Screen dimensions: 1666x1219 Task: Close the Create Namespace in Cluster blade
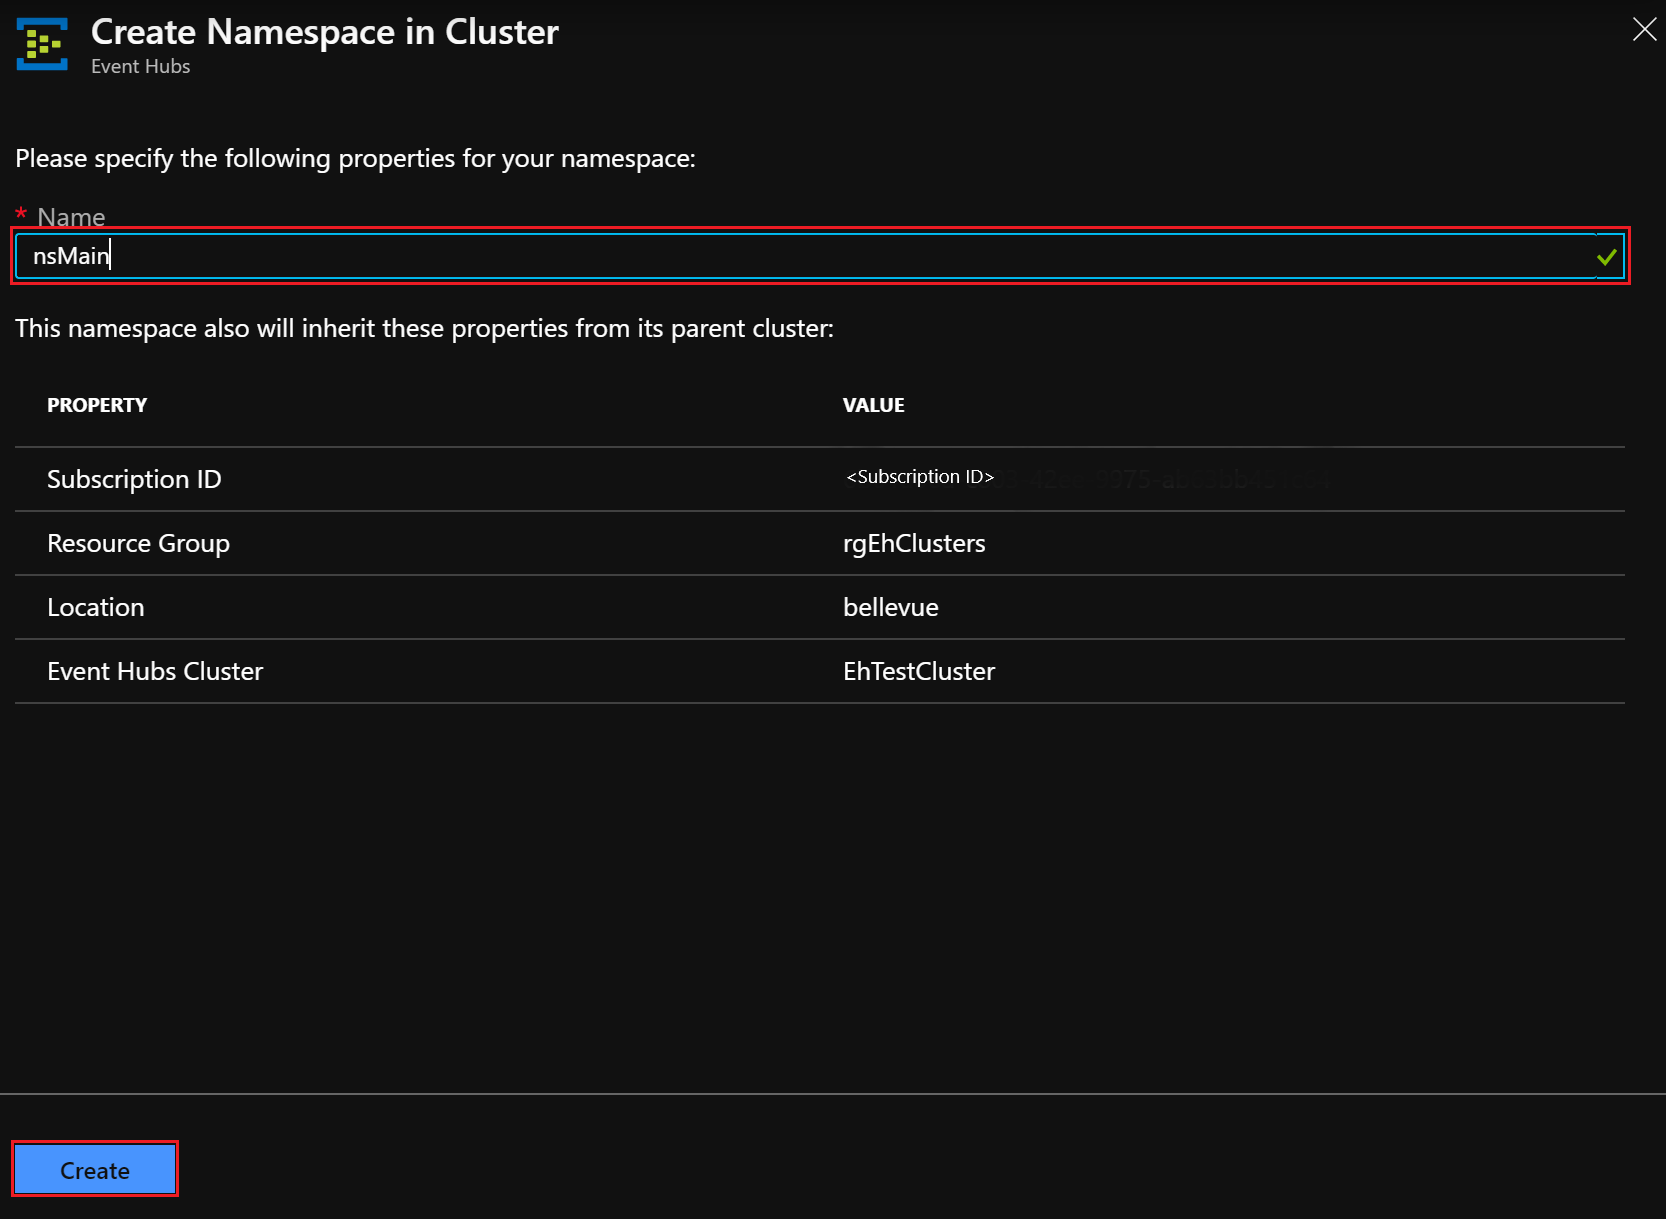coord(1644,29)
